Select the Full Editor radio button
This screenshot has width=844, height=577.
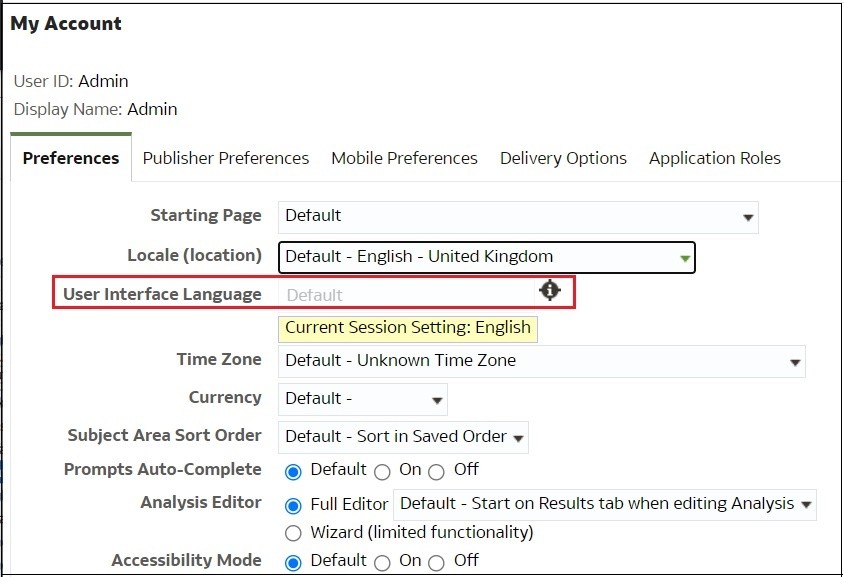click(293, 506)
